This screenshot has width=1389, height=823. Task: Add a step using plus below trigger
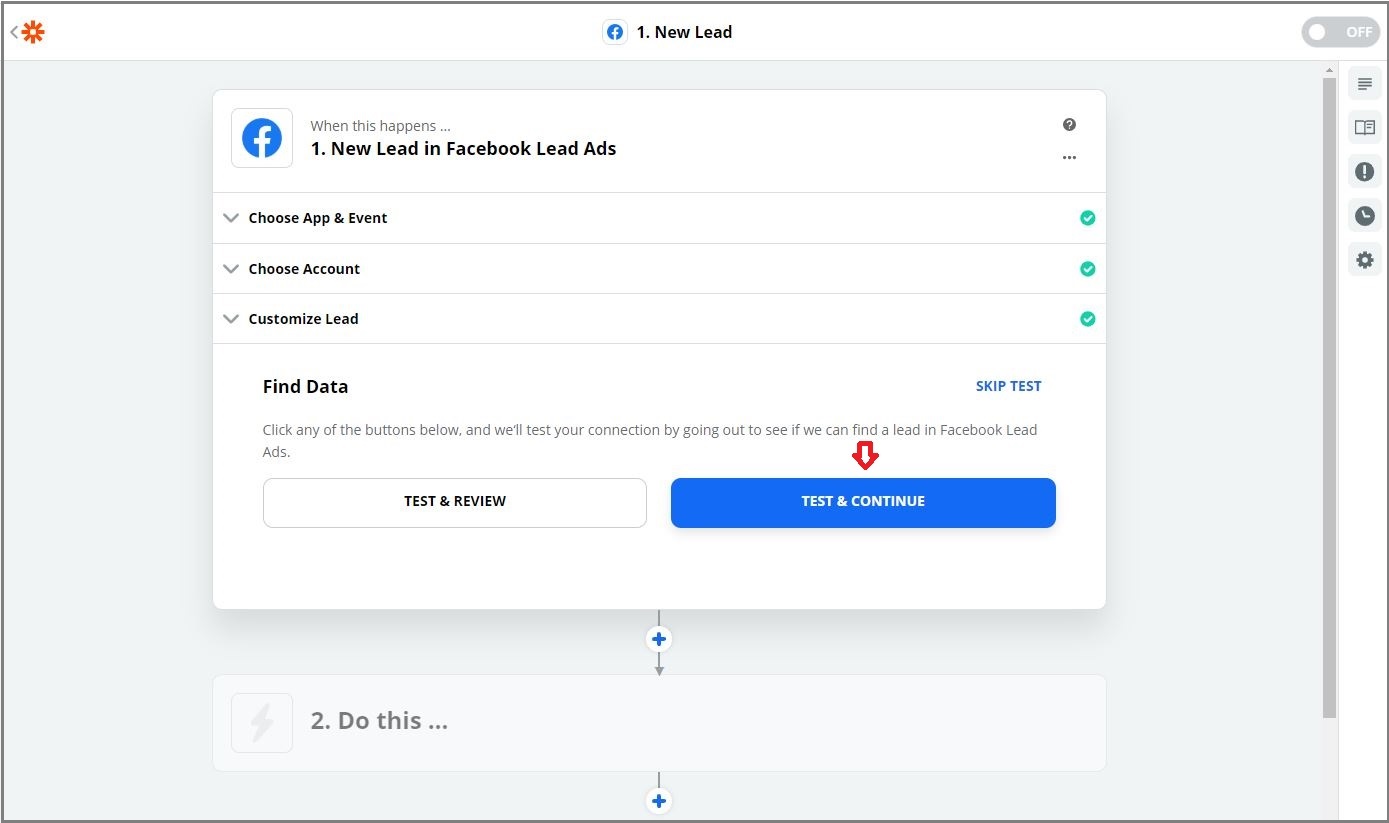click(659, 639)
